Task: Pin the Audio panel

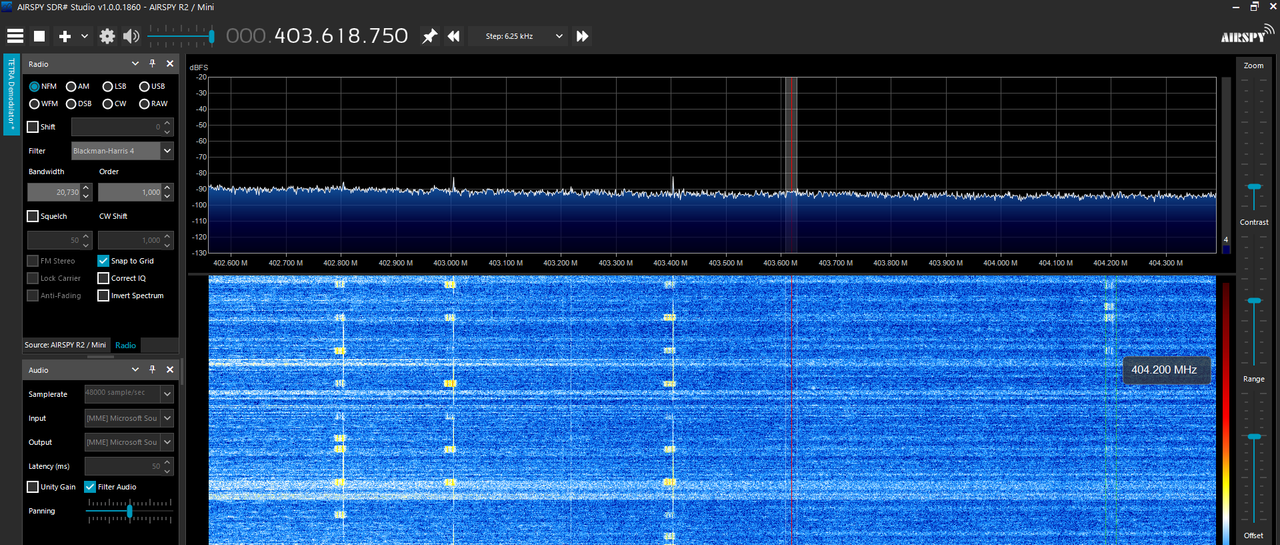Action: pyautogui.click(x=153, y=370)
